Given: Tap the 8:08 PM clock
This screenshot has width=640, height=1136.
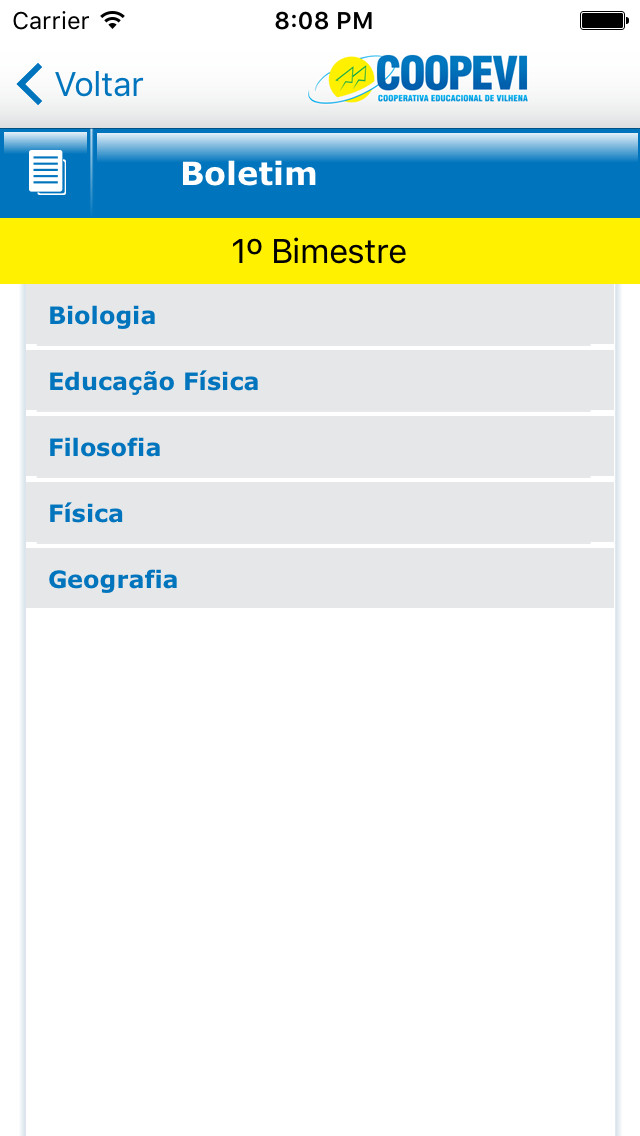Looking at the screenshot, I should 323,20.
